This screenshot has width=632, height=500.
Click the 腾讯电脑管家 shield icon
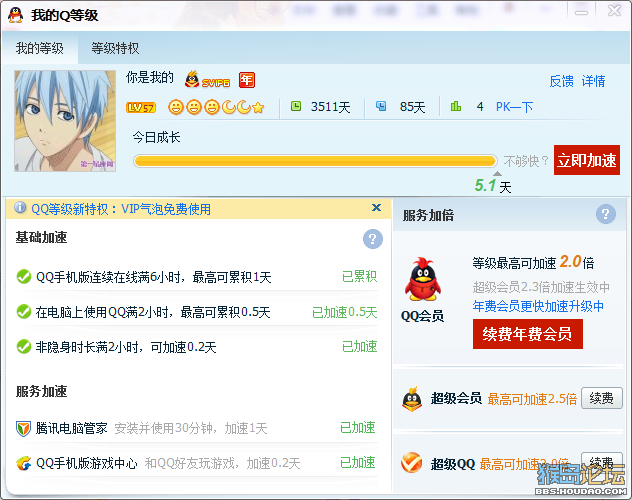(23, 428)
